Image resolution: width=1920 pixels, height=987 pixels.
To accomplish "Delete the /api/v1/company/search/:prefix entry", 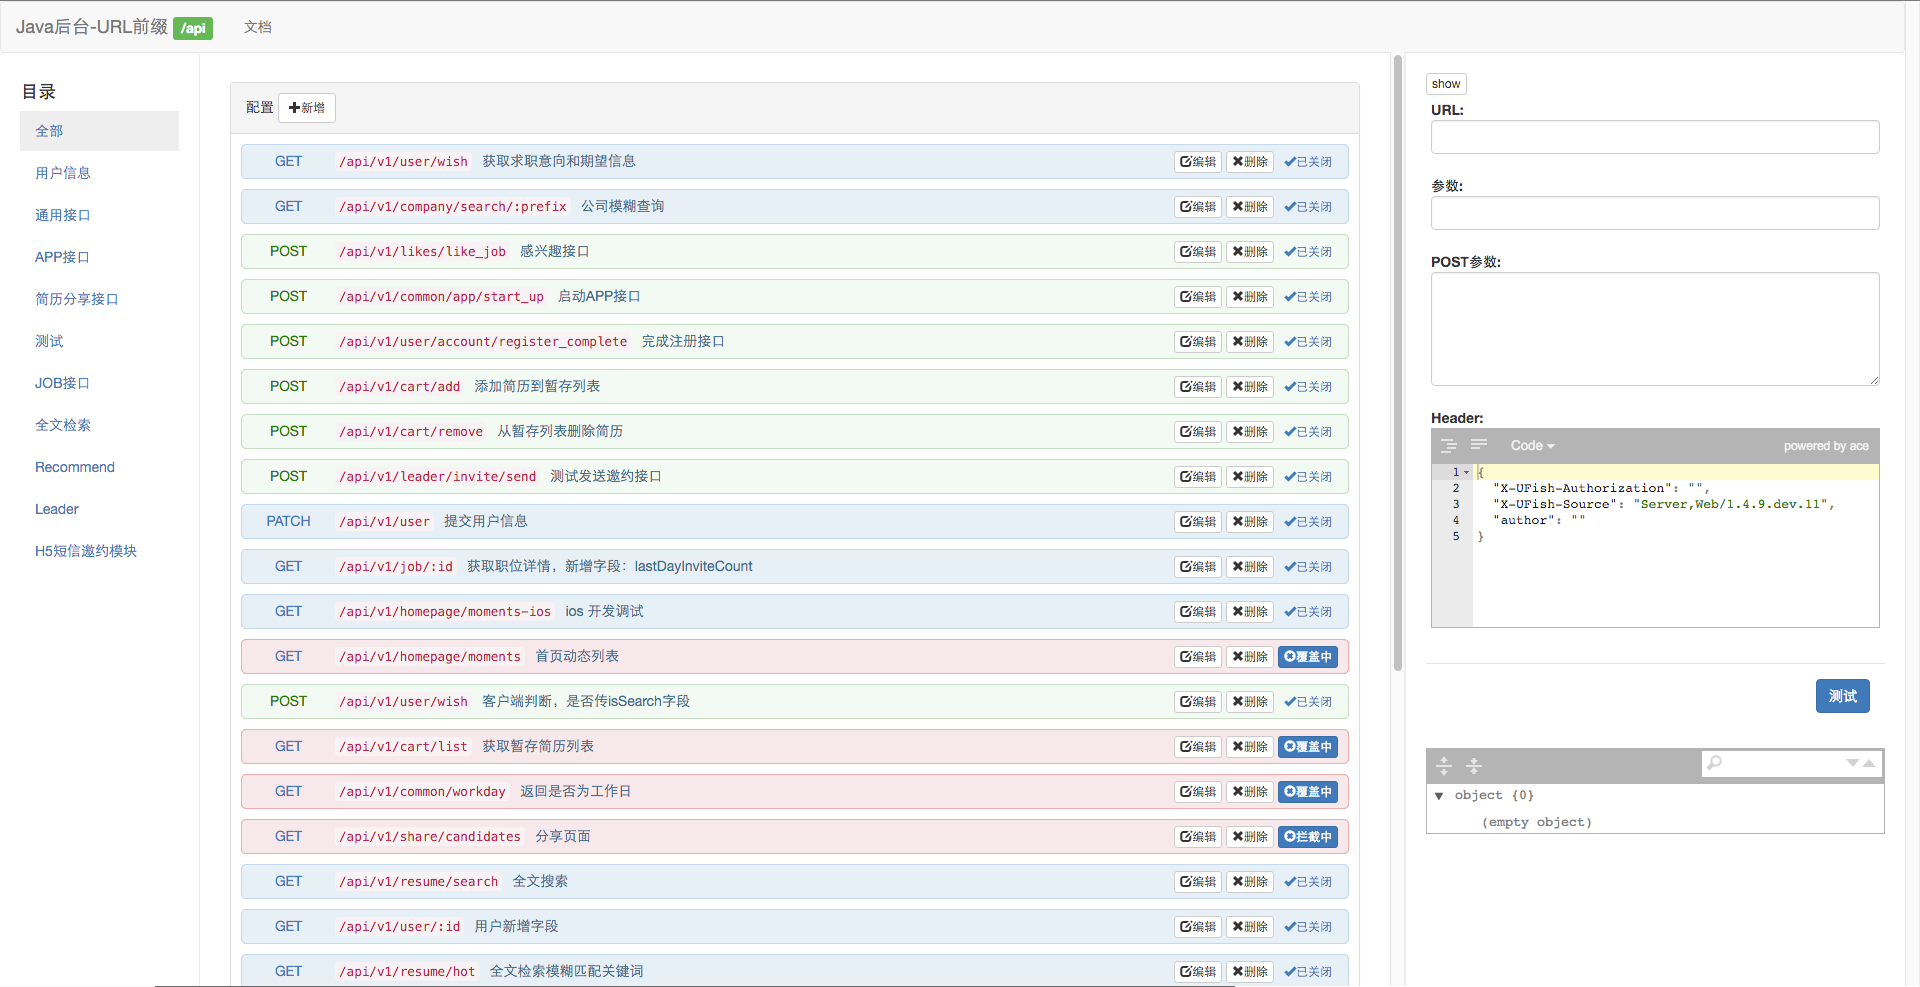I will [1250, 207].
